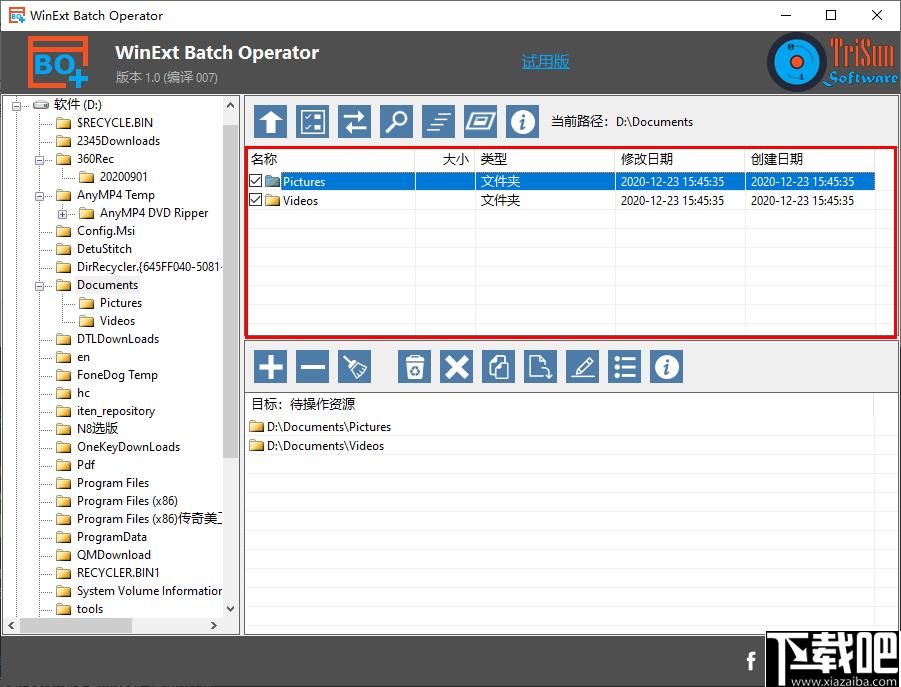
Task: Click the sort lines toolbar icon
Action: (438, 121)
